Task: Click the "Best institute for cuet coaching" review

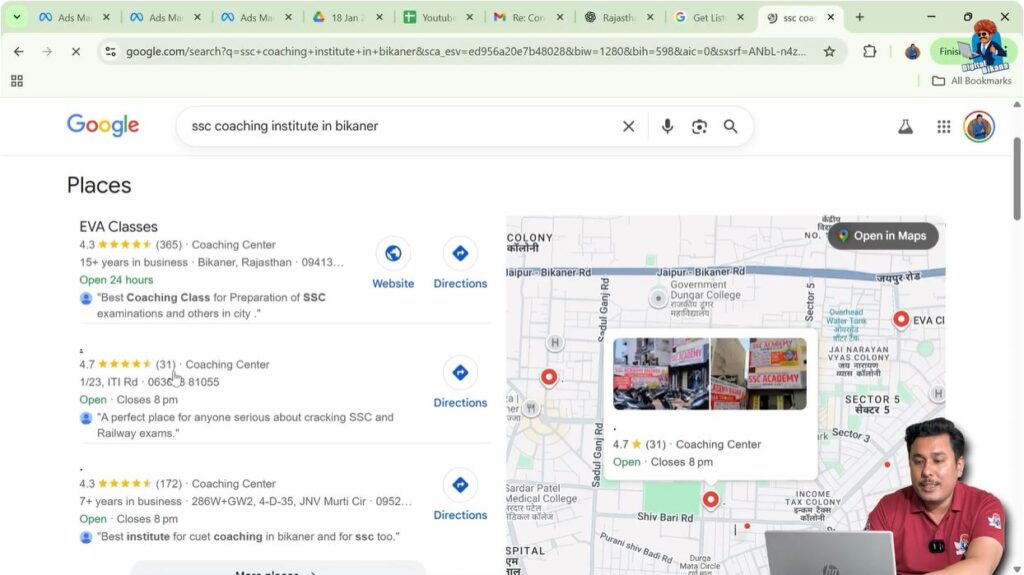Action: [x=248, y=536]
